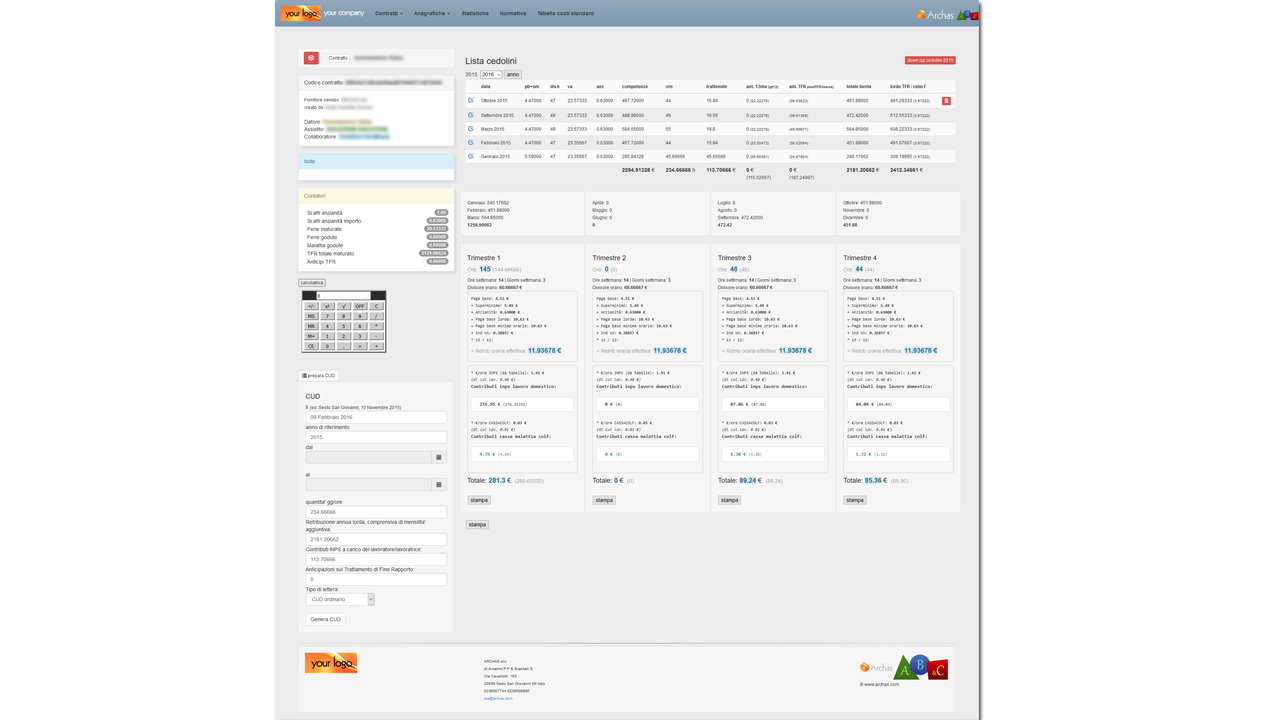1280x720 pixels.
Task: Open the calendar picker for 'dal' date
Action: [438, 457]
